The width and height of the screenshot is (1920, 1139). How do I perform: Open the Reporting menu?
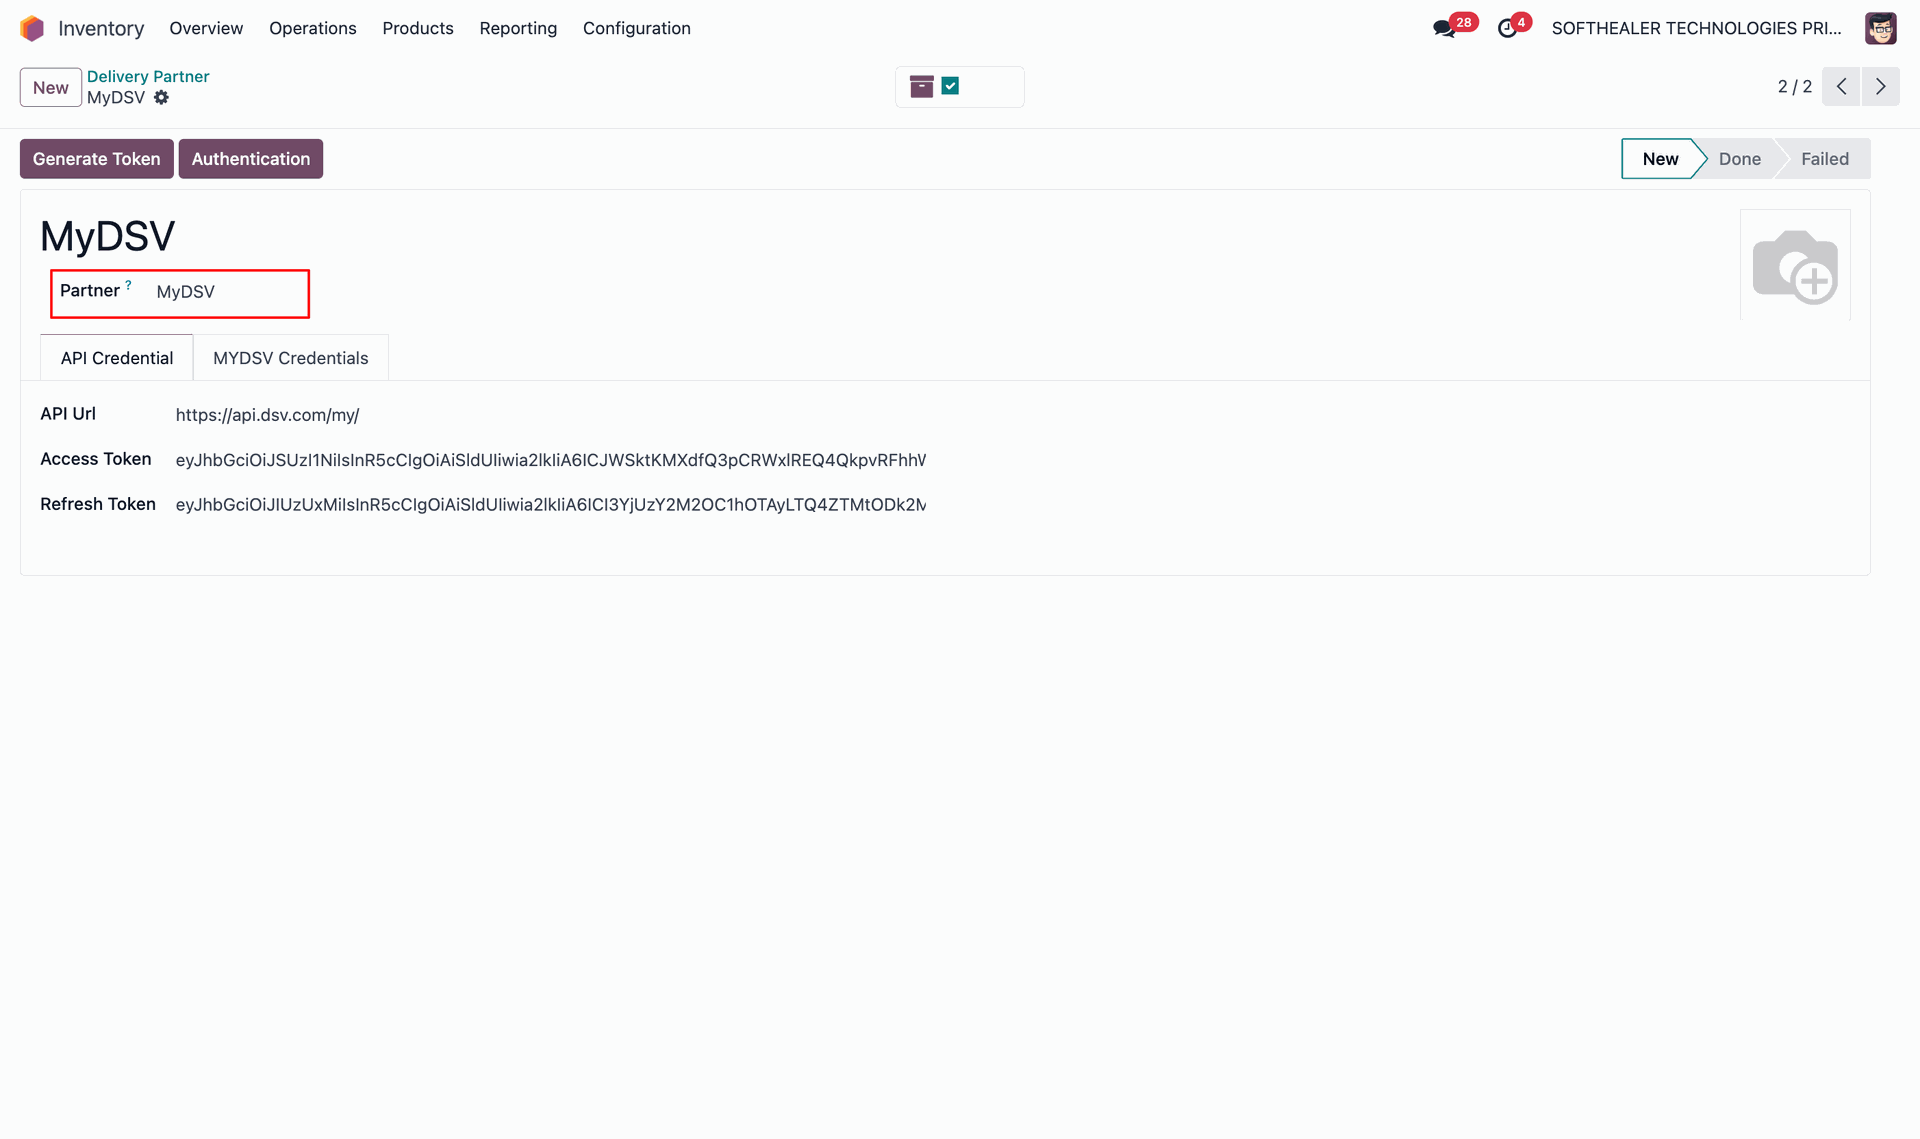coord(518,28)
